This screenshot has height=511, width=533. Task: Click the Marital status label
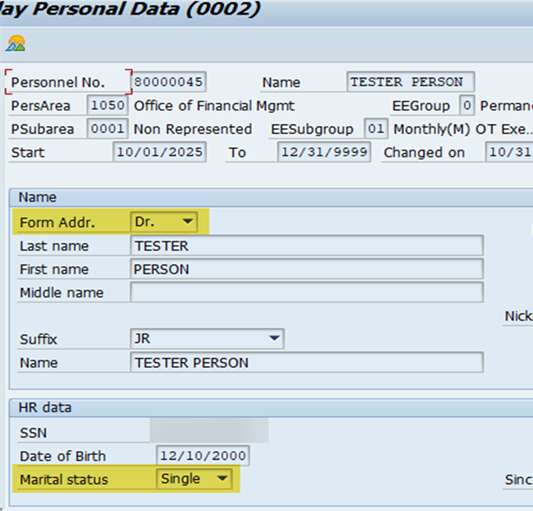click(64, 480)
